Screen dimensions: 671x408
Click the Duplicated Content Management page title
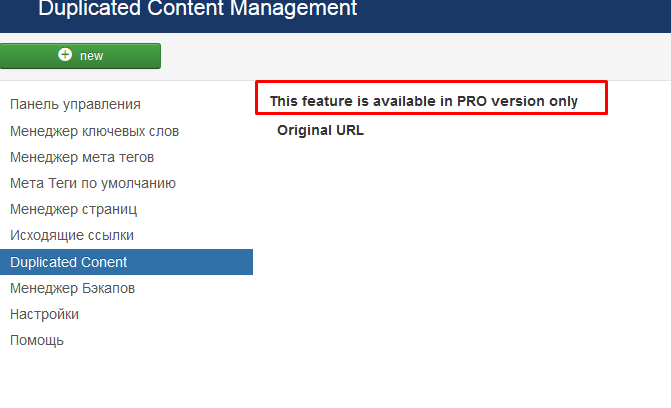click(x=198, y=9)
